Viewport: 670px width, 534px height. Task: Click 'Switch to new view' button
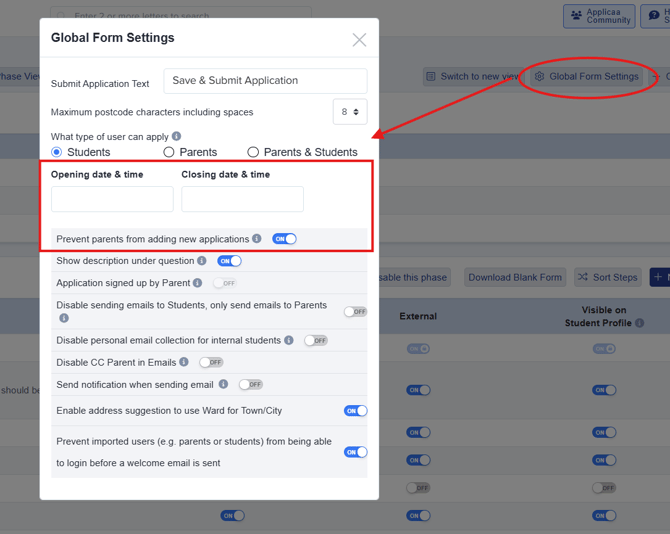pyautogui.click(x=472, y=76)
